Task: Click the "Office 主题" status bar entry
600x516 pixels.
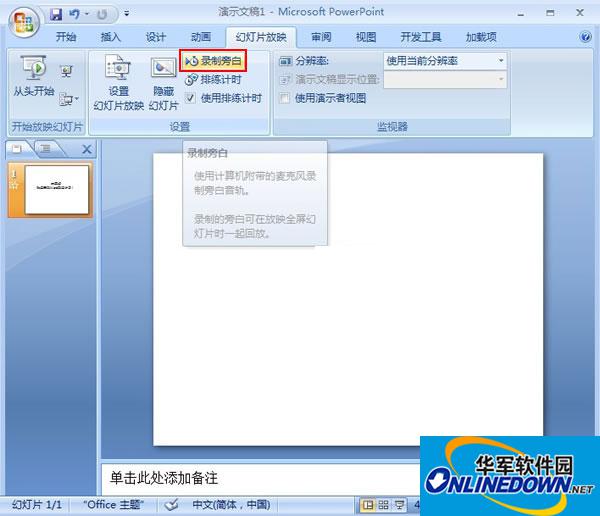Action: (113, 505)
